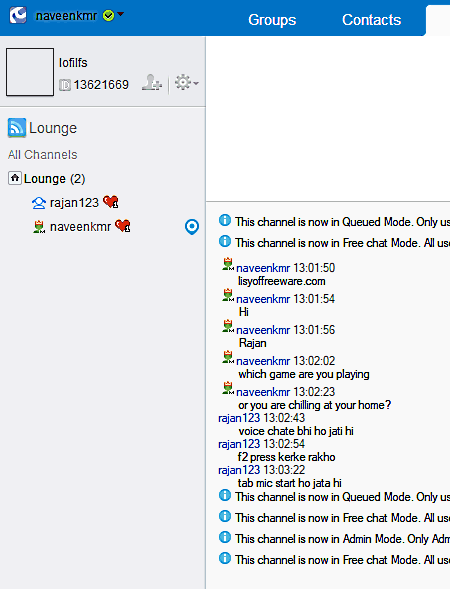Select the Lounge (2) channel row

(103, 178)
